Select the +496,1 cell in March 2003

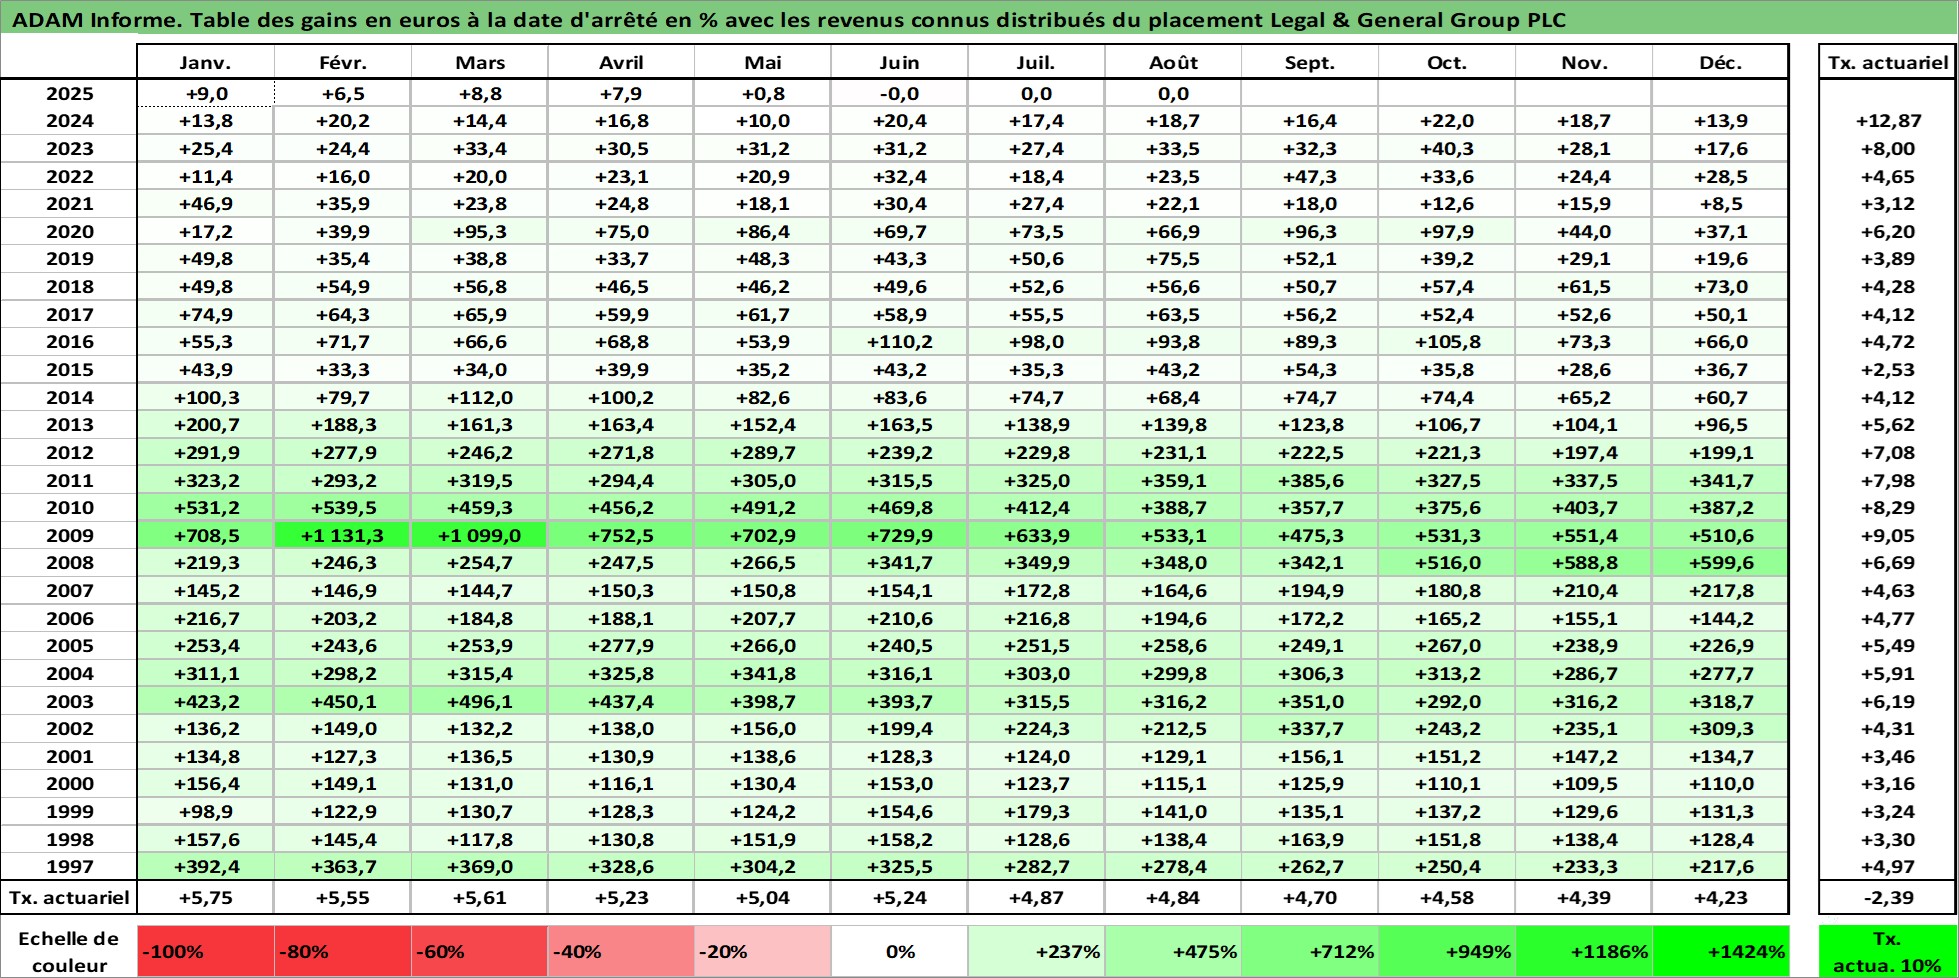(480, 701)
